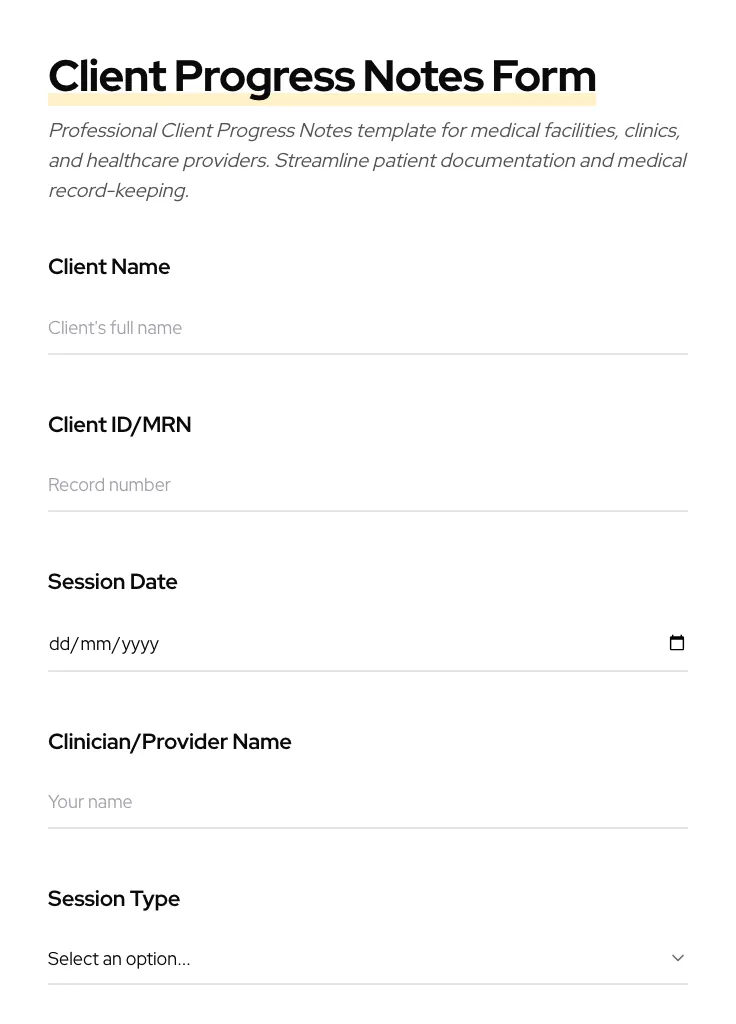Click the blank middle of the Session Date field

[400, 644]
